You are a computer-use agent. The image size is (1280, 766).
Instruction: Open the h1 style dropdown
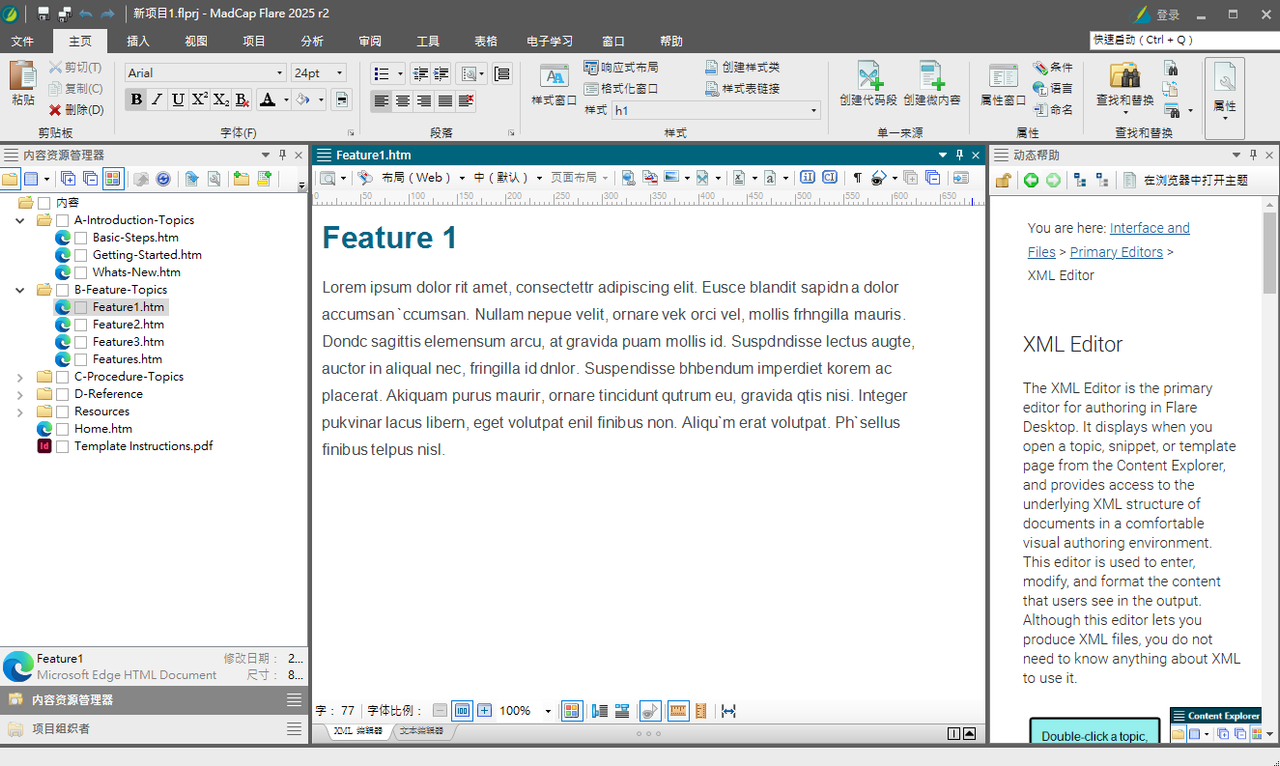[x=813, y=110]
